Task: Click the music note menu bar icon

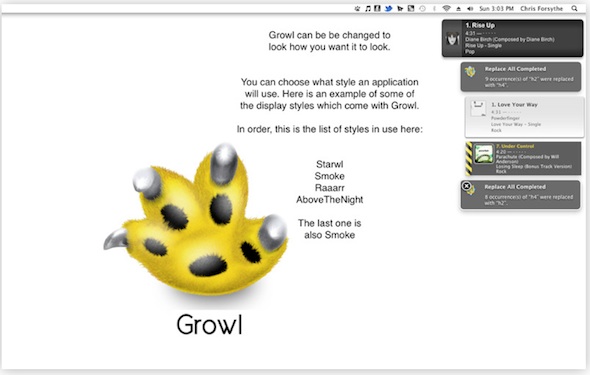Action: (368, 8)
